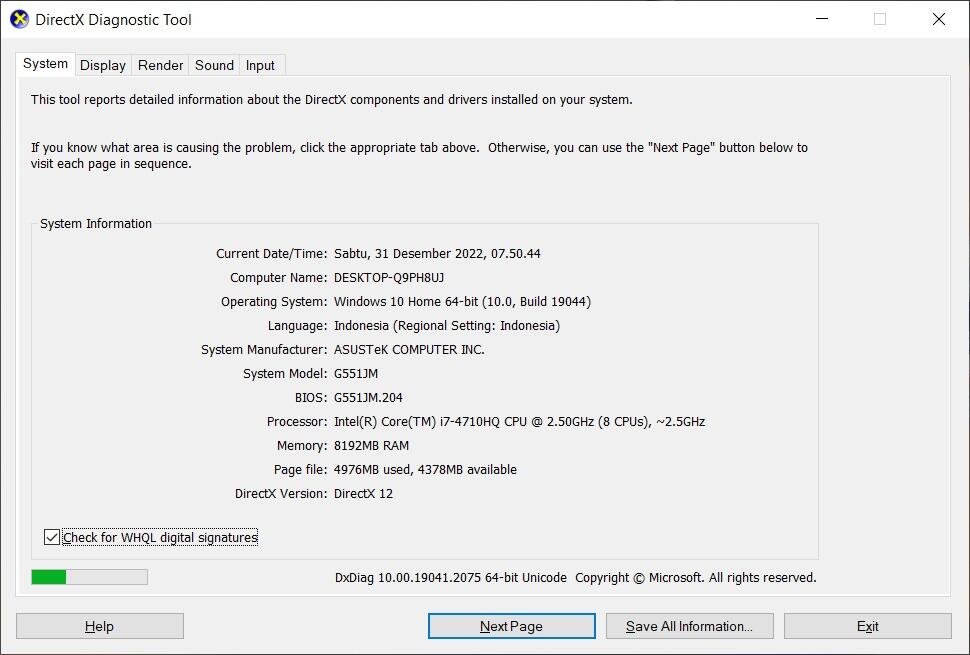
Task: Click the 'Current Date/Time:' label
Action: (272, 254)
